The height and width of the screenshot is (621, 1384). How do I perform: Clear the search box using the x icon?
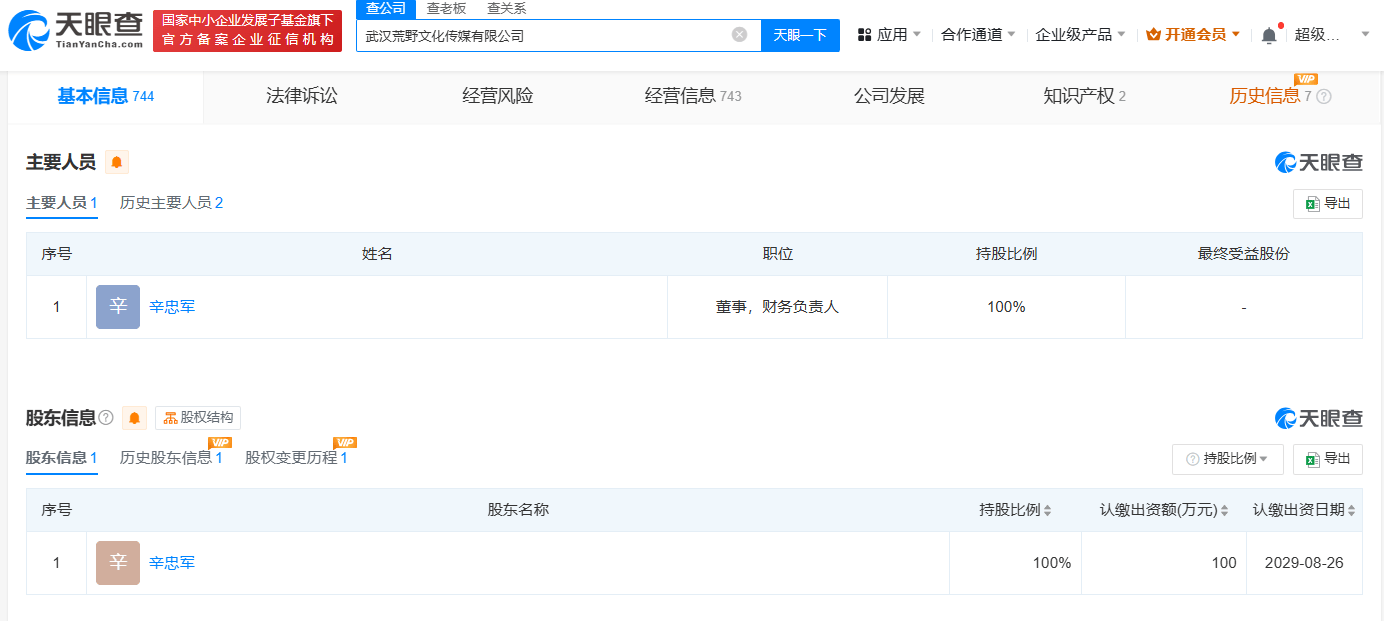(739, 35)
